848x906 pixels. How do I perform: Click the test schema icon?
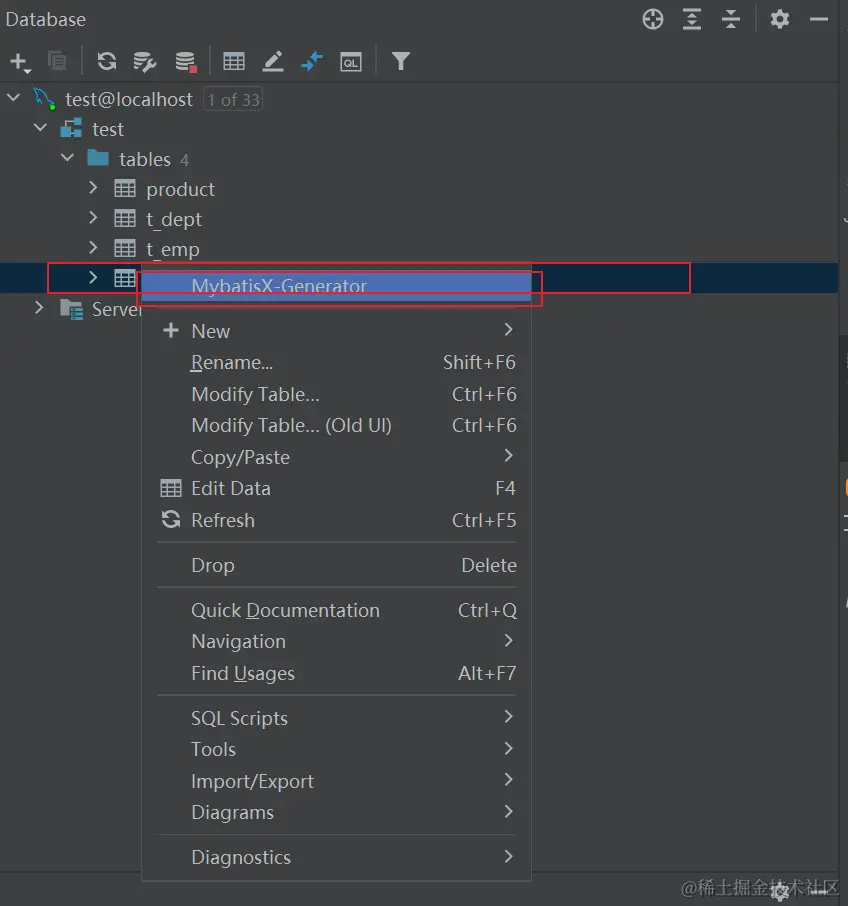[x=71, y=128]
